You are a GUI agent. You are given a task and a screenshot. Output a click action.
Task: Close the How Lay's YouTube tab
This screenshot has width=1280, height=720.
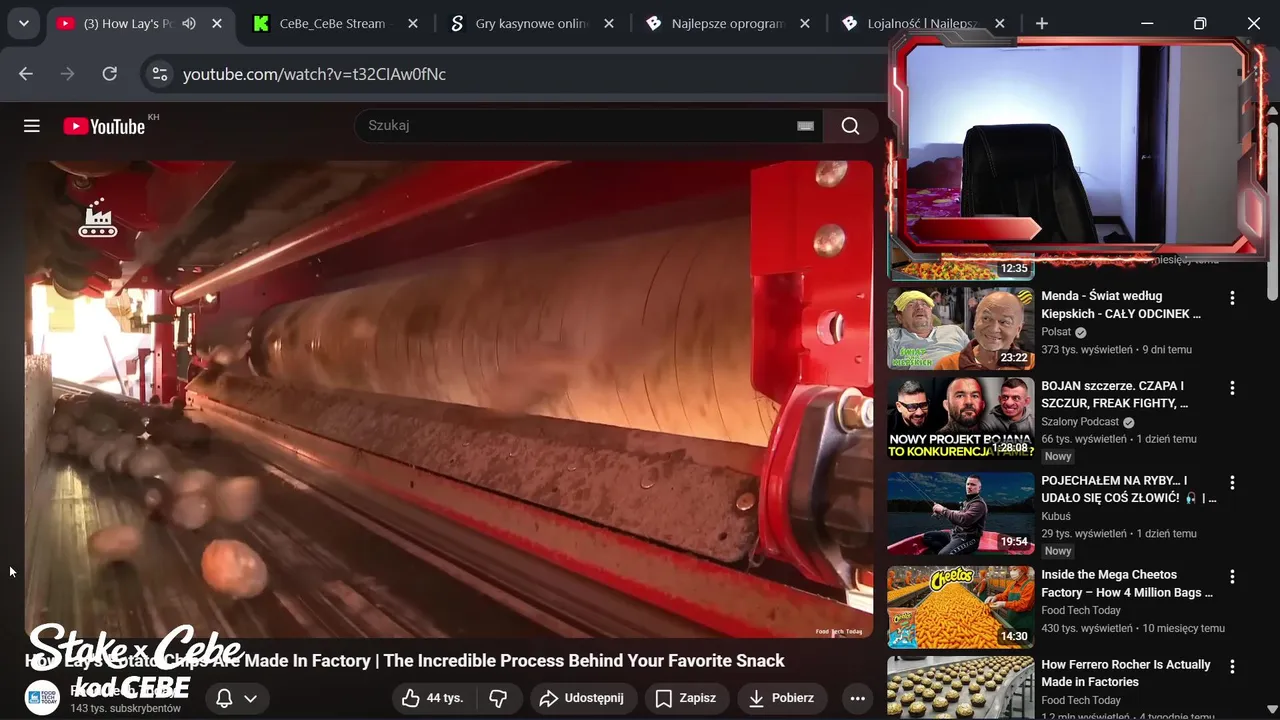217,23
